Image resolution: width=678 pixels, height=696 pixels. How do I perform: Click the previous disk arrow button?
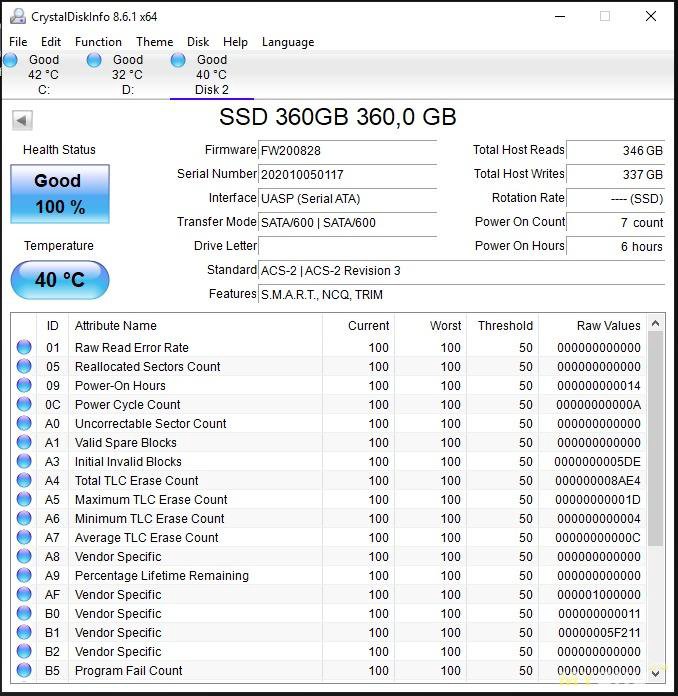(x=22, y=120)
